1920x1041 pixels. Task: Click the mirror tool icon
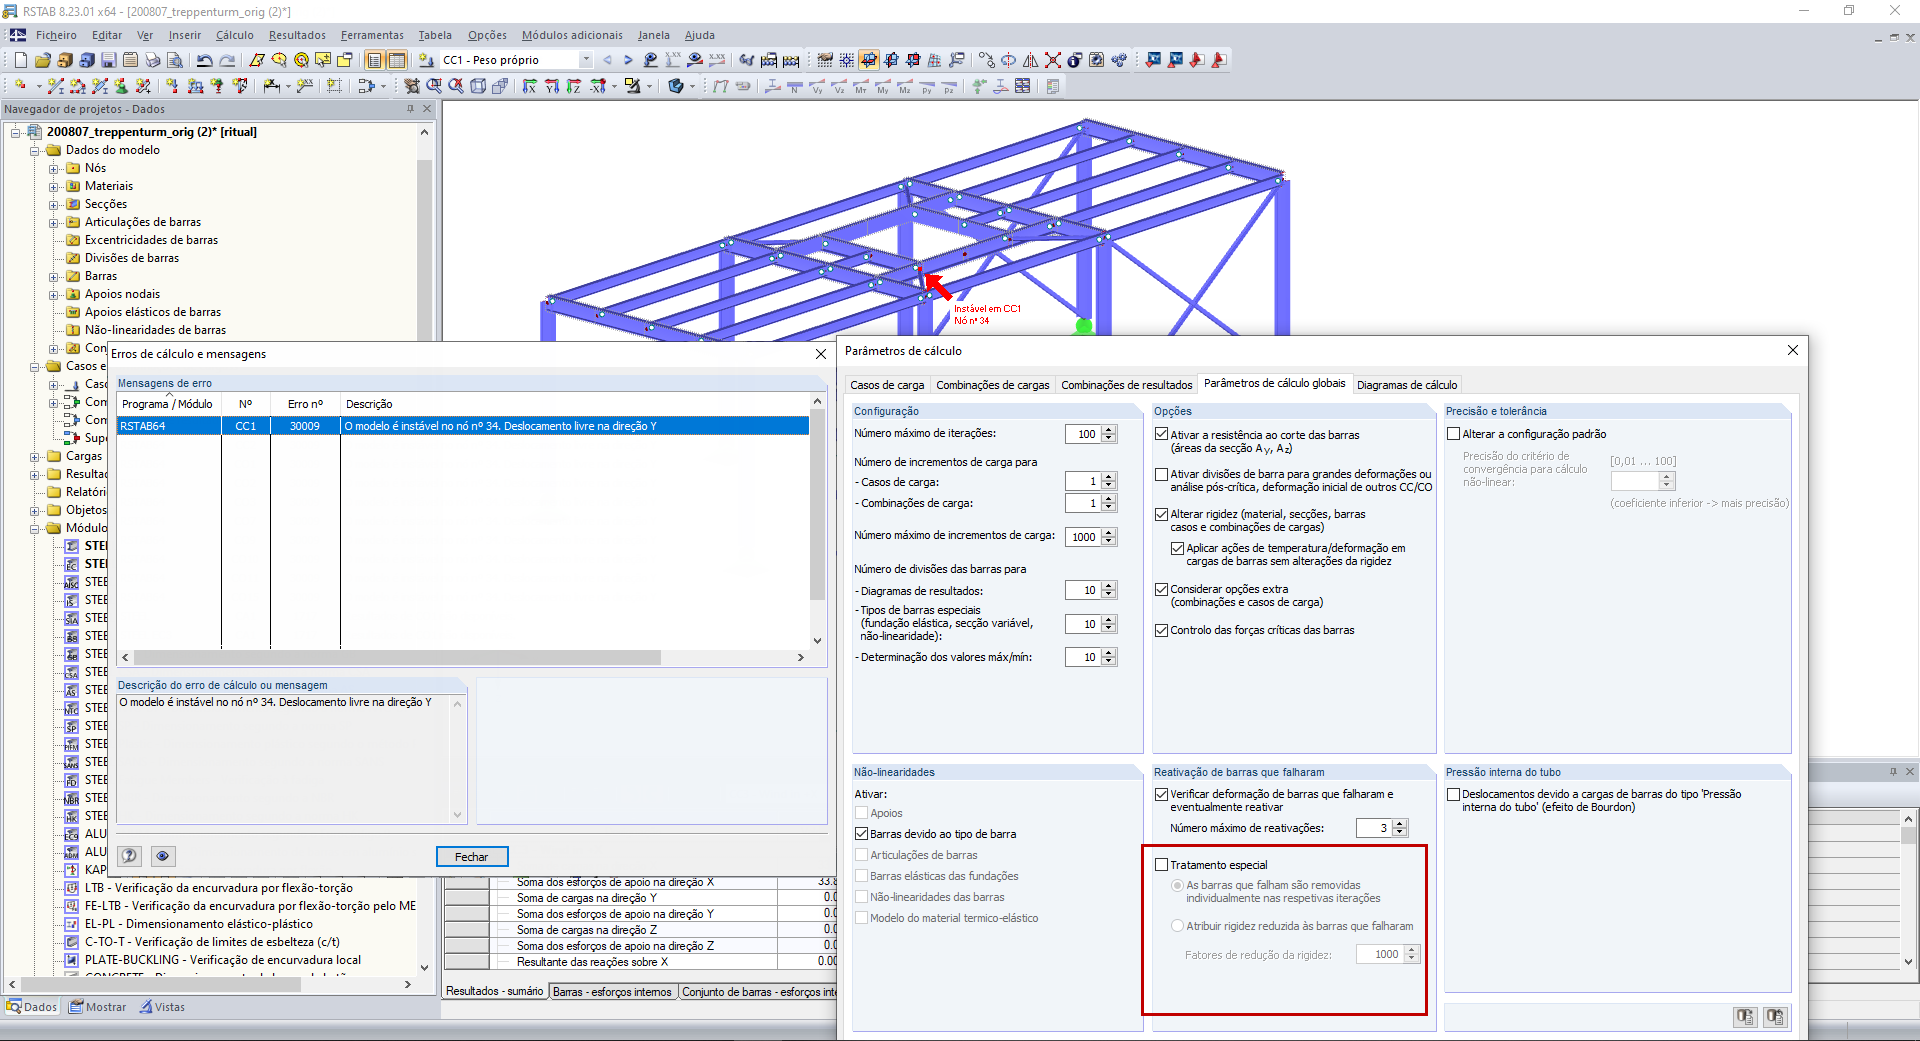[1030, 60]
